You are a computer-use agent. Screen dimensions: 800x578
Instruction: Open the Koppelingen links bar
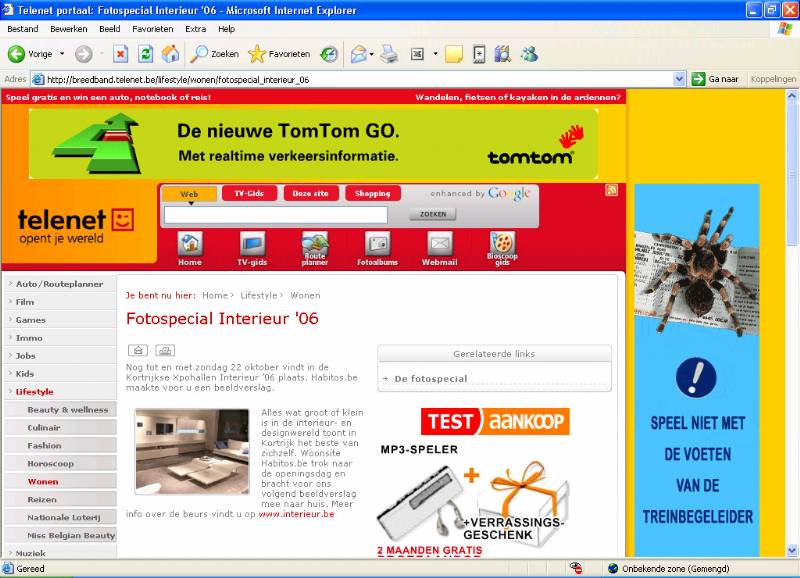pyautogui.click(x=773, y=79)
